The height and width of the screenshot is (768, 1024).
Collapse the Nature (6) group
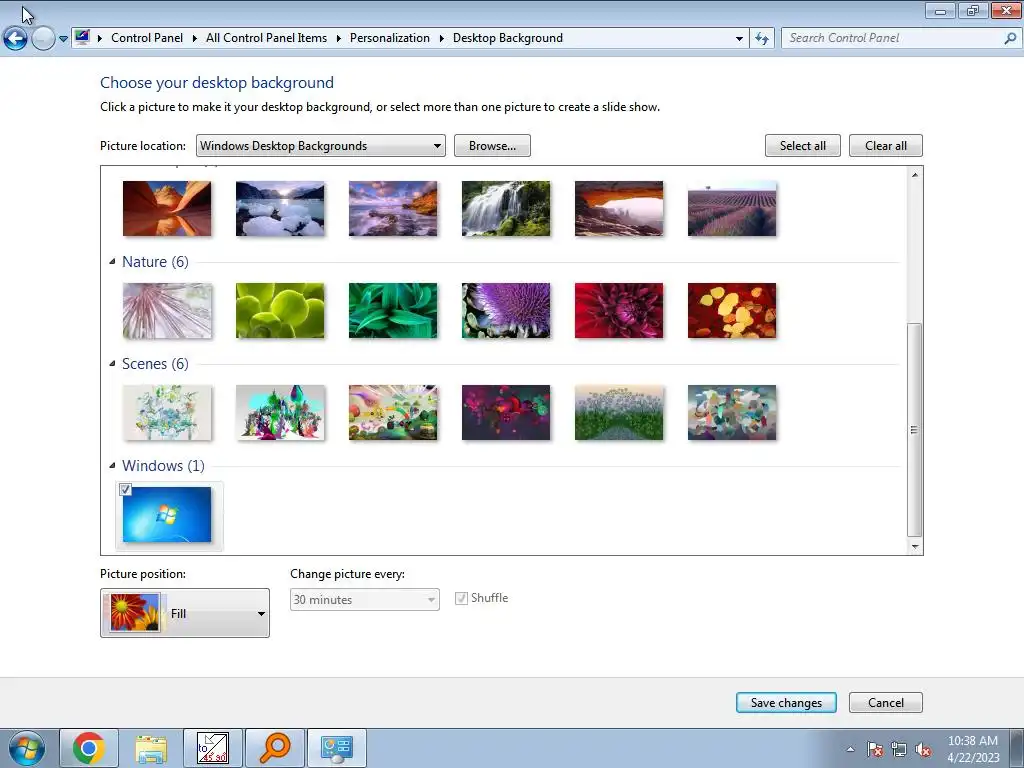click(x=112, y=261)
